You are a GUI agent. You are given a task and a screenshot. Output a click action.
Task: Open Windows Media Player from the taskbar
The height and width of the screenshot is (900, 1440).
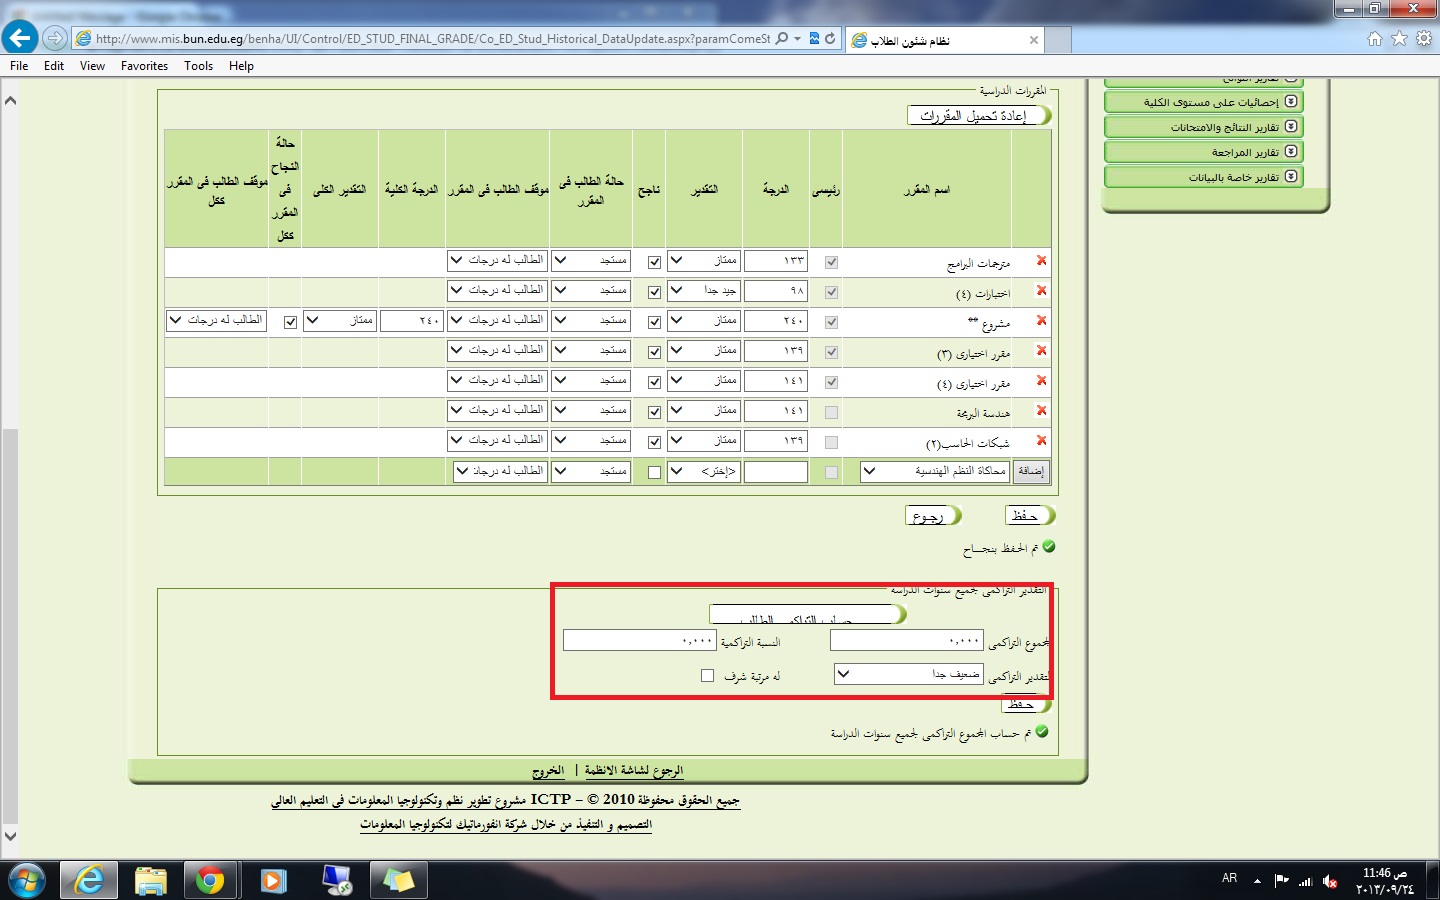click(273, 880)
